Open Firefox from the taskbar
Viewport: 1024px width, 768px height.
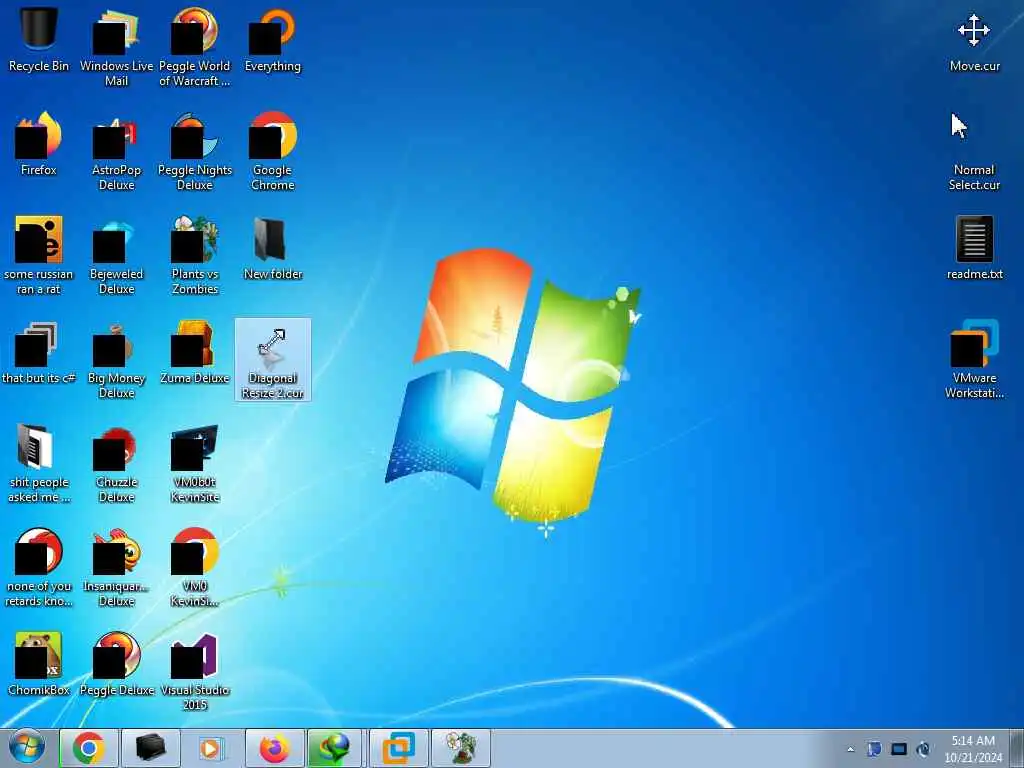click(274, 748)
